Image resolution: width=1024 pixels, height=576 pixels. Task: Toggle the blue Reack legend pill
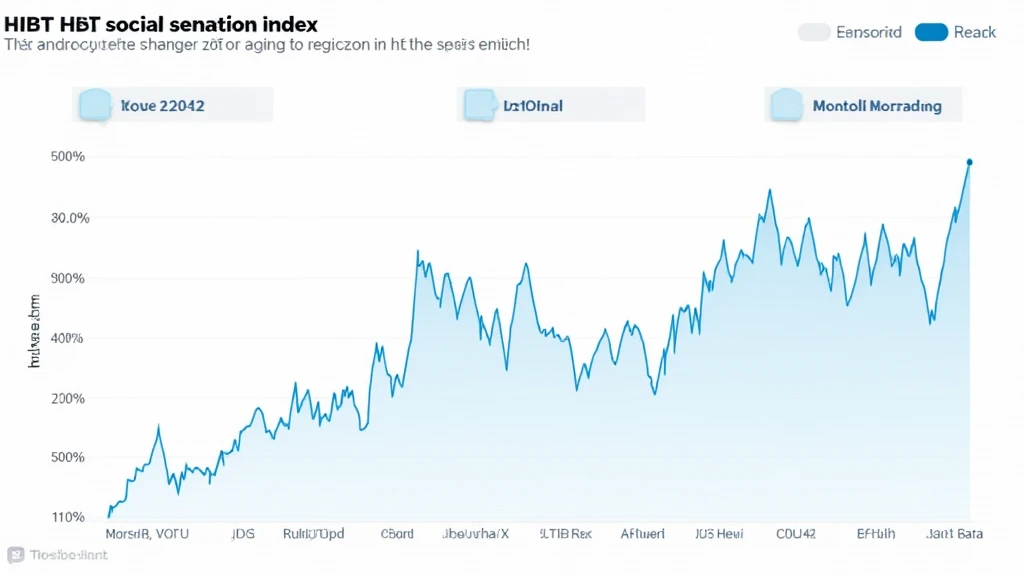(931, 32)
